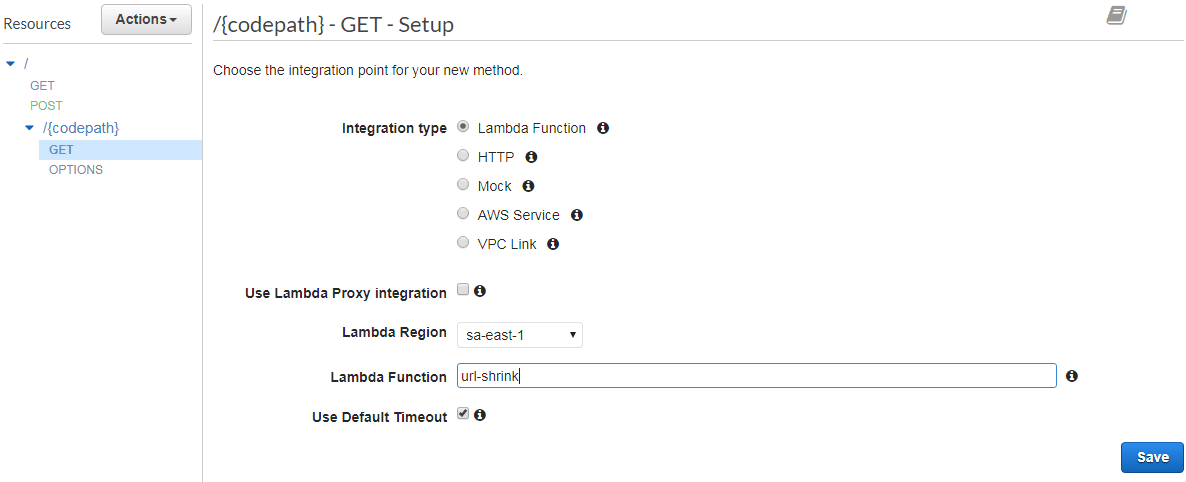Open the Actions dropdown menu
The height and width of the screenshot is (482, 1186).
[146, 19]
